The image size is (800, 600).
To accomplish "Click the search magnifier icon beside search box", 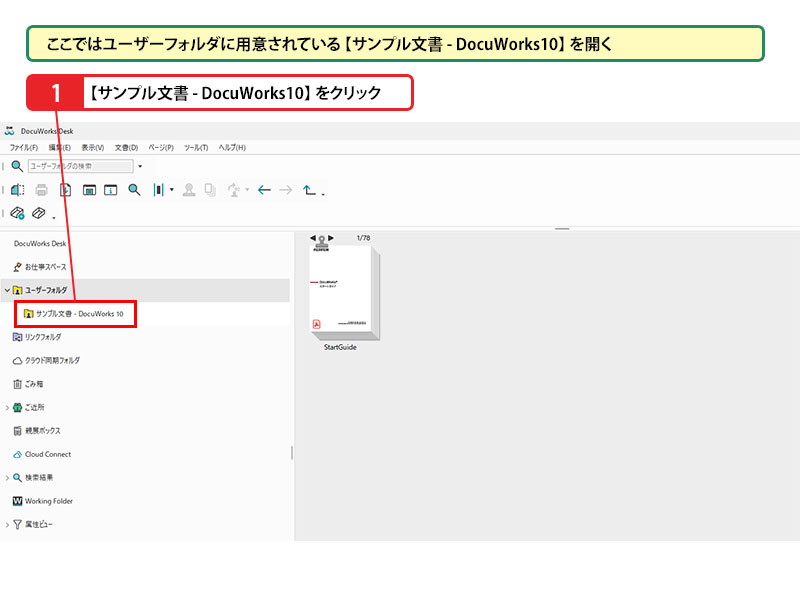I will 17,166.
